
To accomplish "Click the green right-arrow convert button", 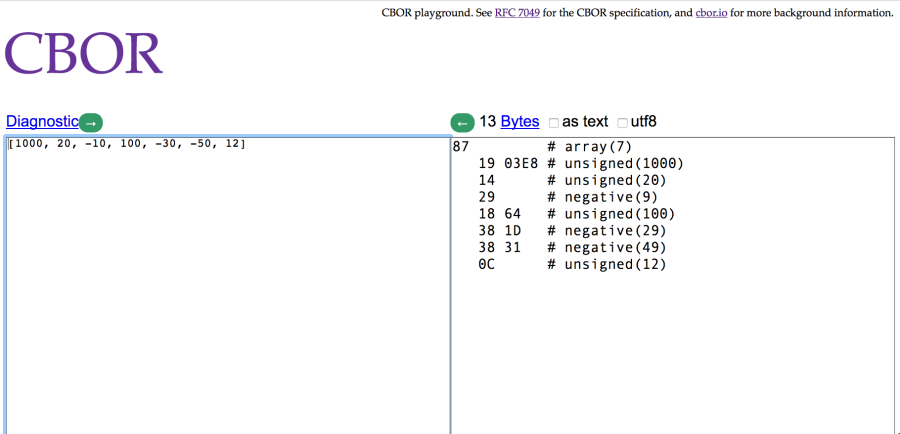I will (90, 122).
